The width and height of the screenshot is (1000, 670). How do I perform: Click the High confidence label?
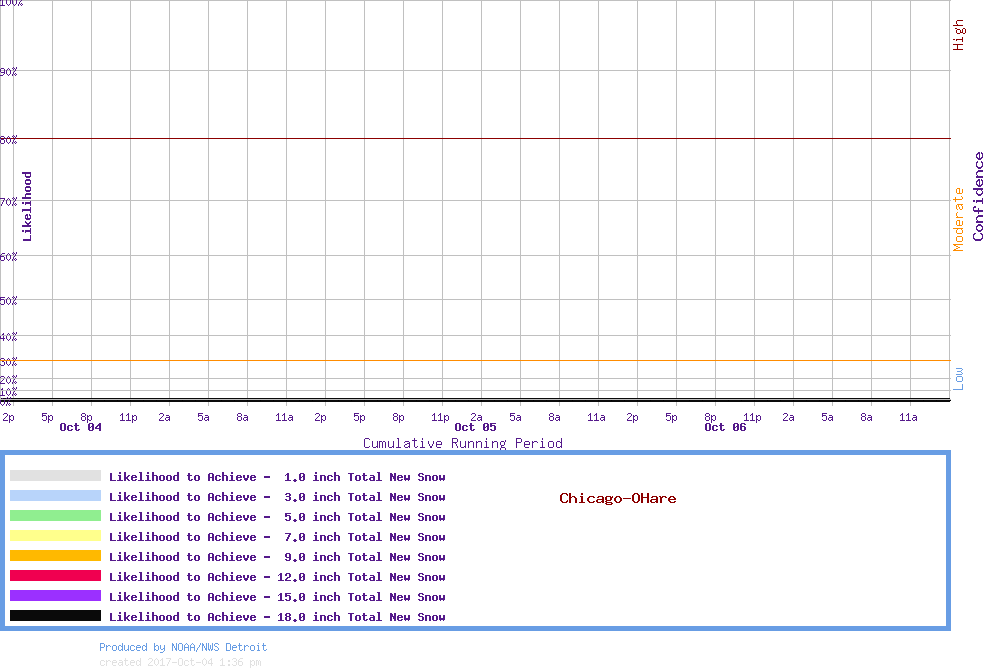[x=959, y=35]
